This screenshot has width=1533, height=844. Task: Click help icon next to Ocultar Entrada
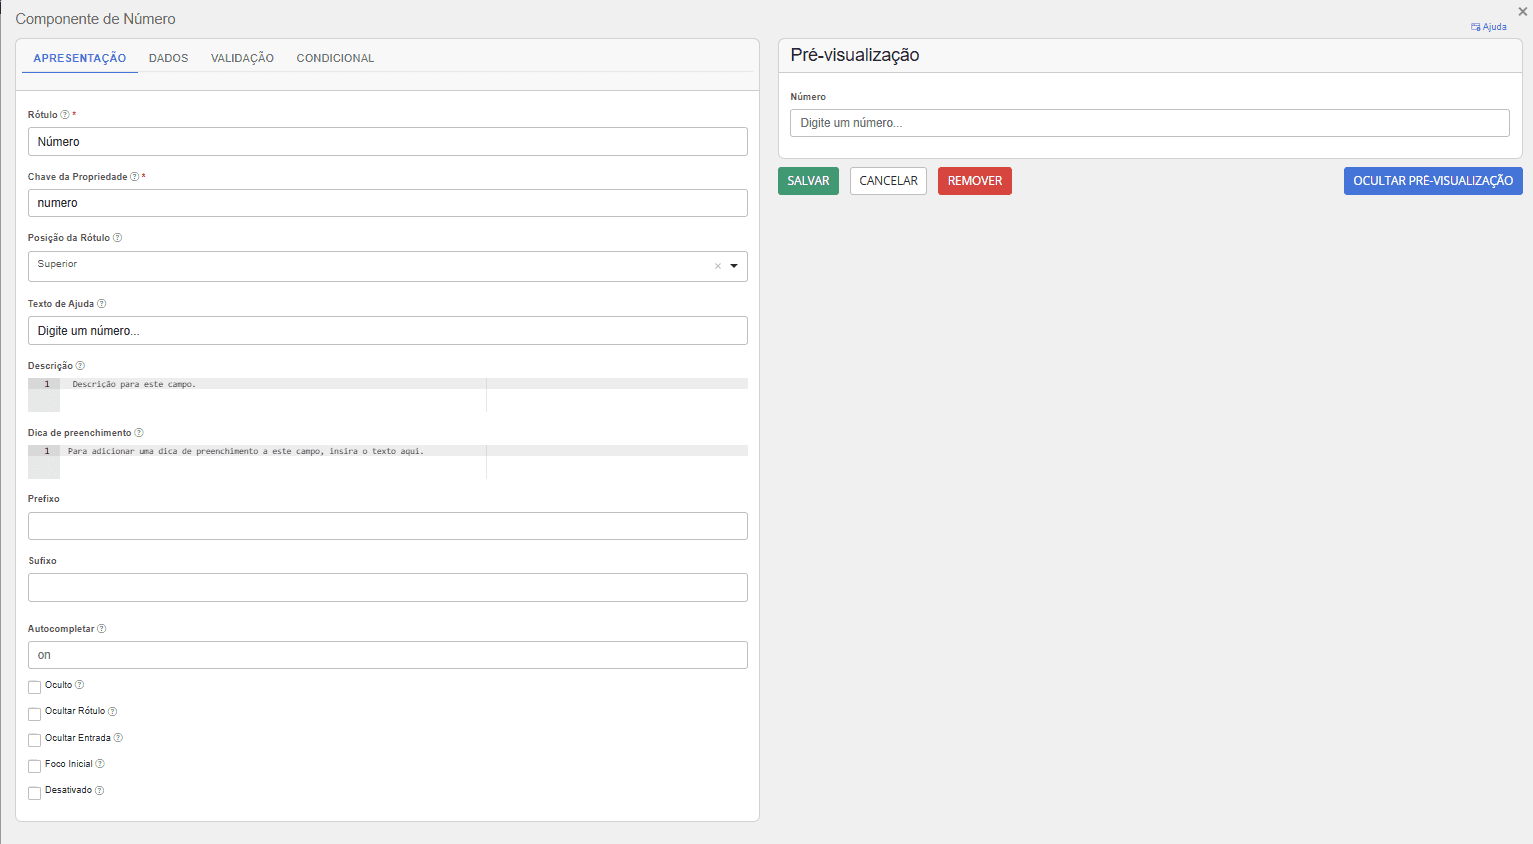(x=118, y=738)
